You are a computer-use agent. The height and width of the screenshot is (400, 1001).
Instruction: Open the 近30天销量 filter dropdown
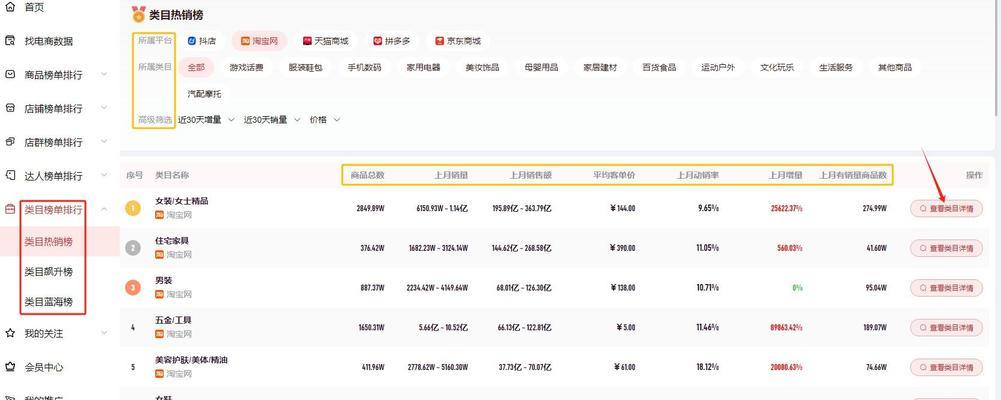click(272, 119)
